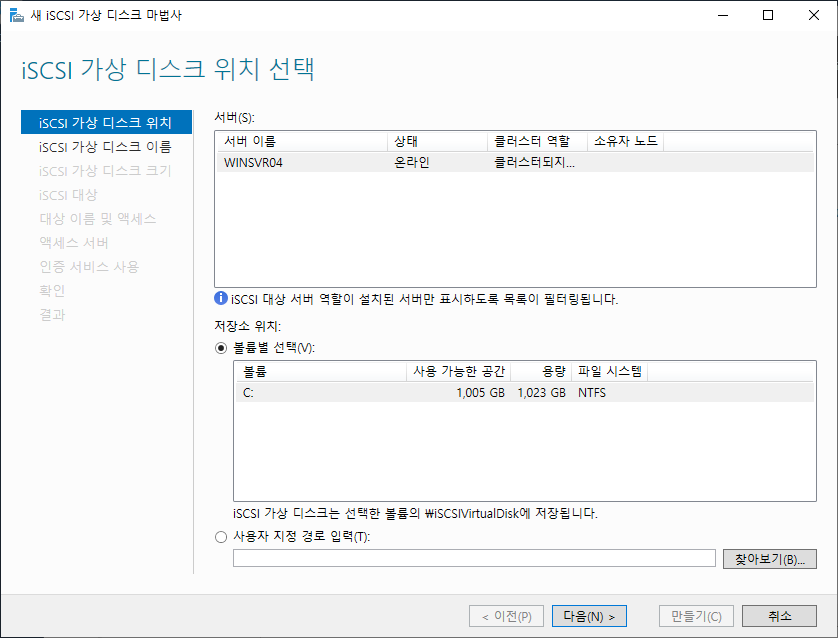Screen dimensions: 838x638
Task: Click the '1,023 GB' capacity cell
Action: pyautogui.click(x=541, y=393)
